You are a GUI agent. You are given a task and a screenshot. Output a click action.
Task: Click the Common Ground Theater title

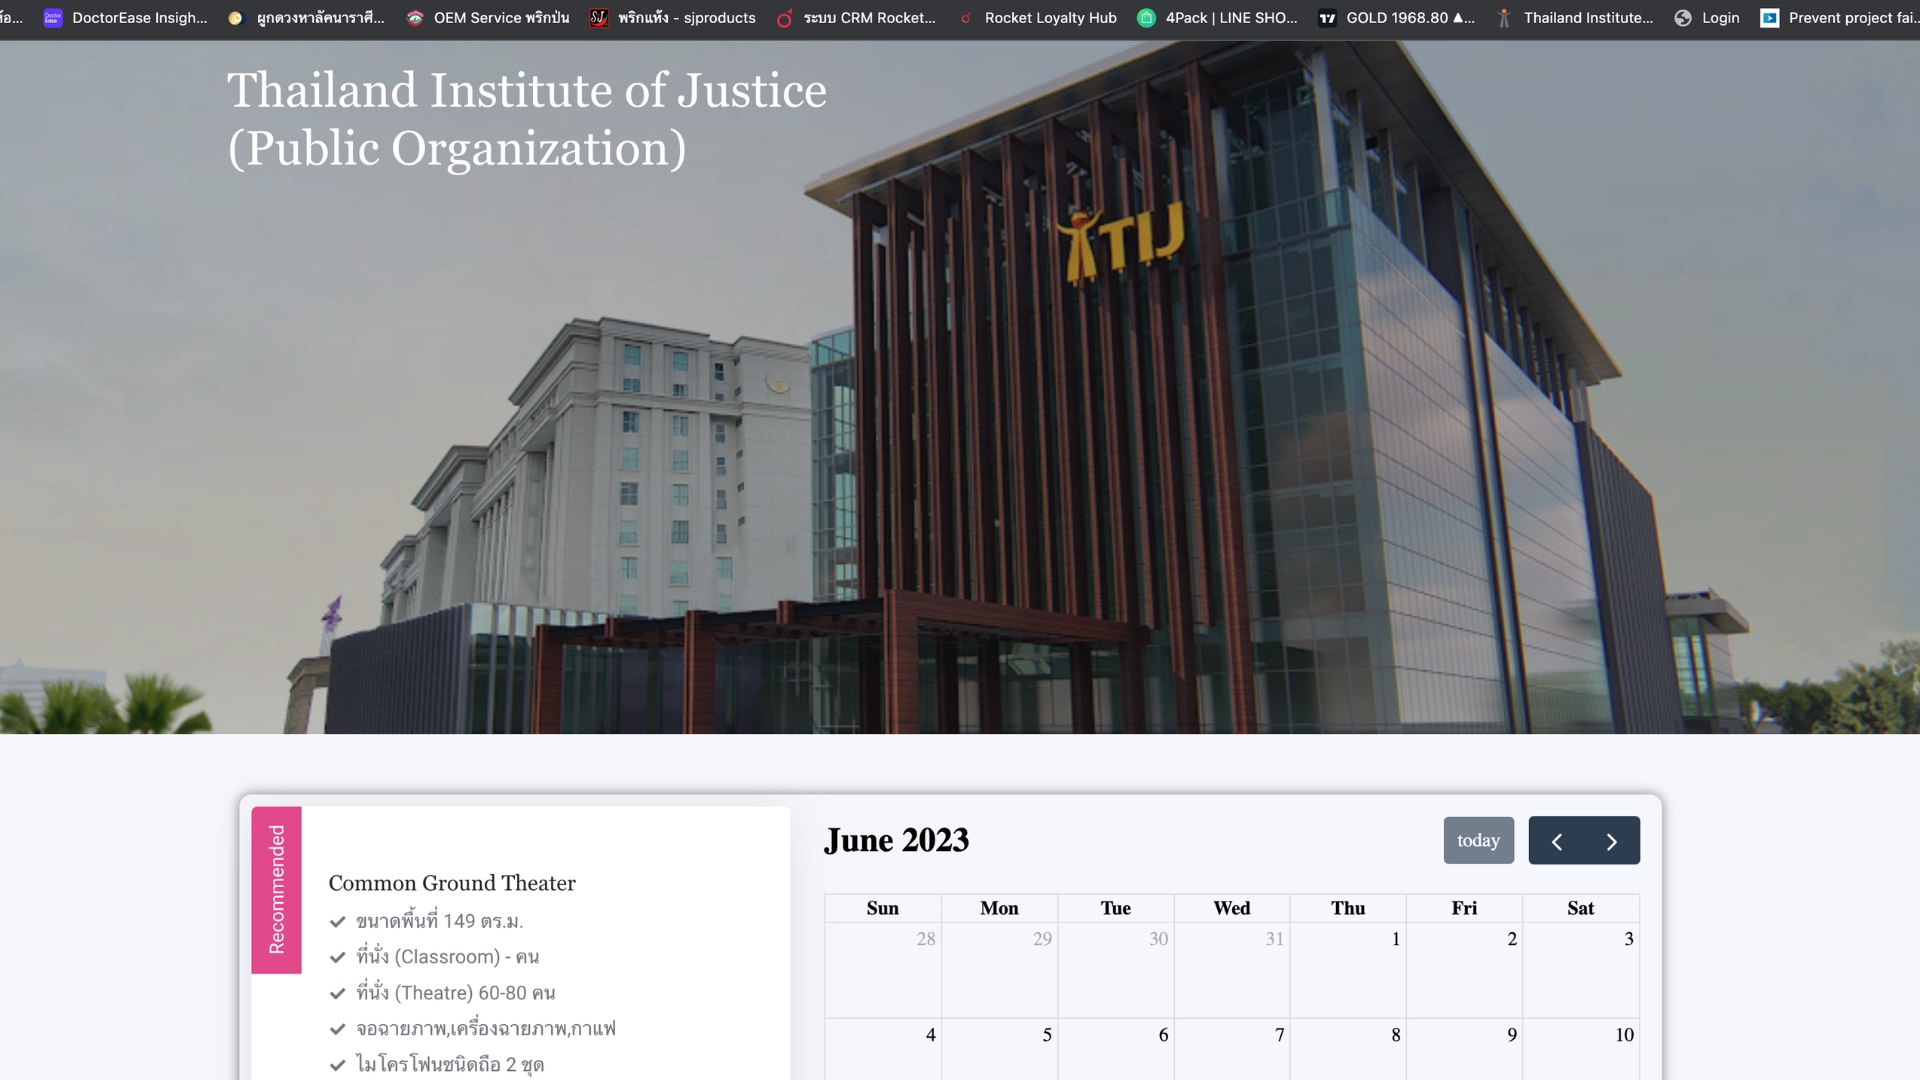452,883
